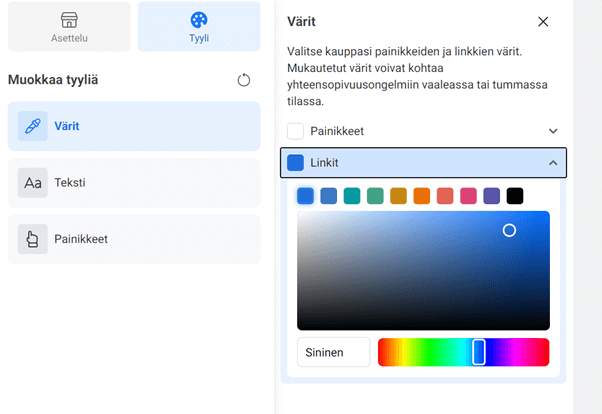
Task: Click the hand pointer icon beside Painikkeet
Action: pyautogui.click(x=33, y=239)
